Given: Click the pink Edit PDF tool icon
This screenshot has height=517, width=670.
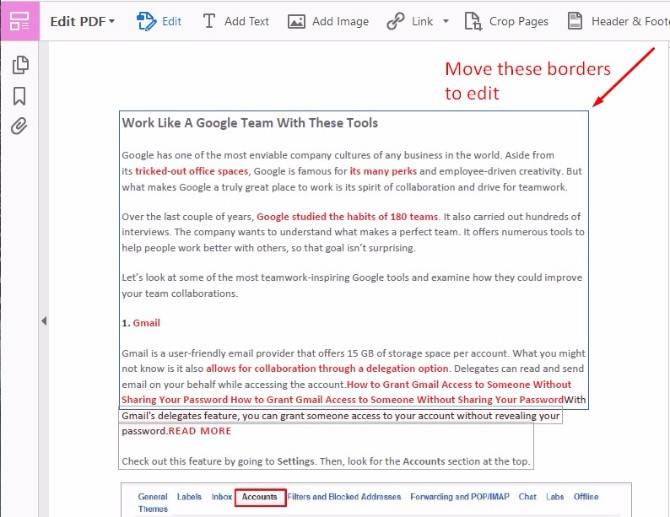Looking at the screenshot, I should pos(20,21).
